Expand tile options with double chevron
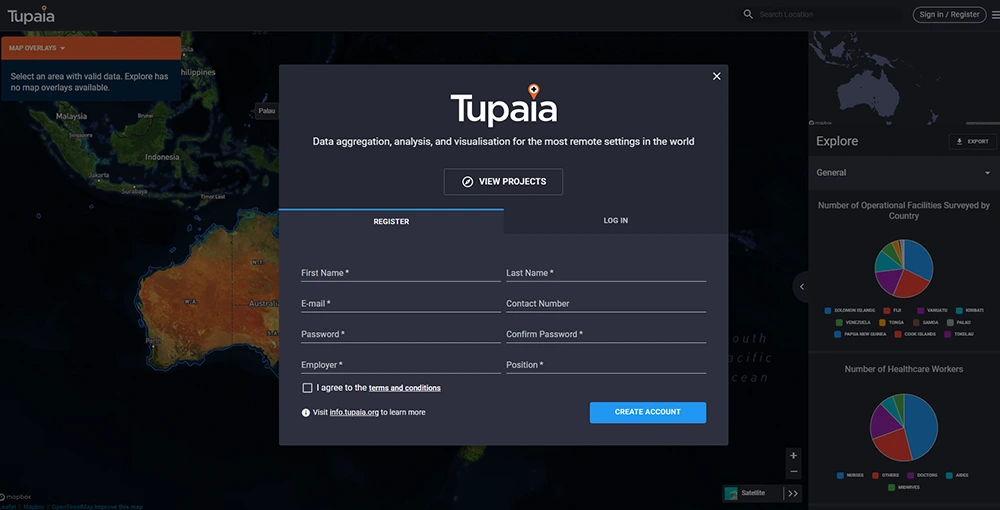 793,493
